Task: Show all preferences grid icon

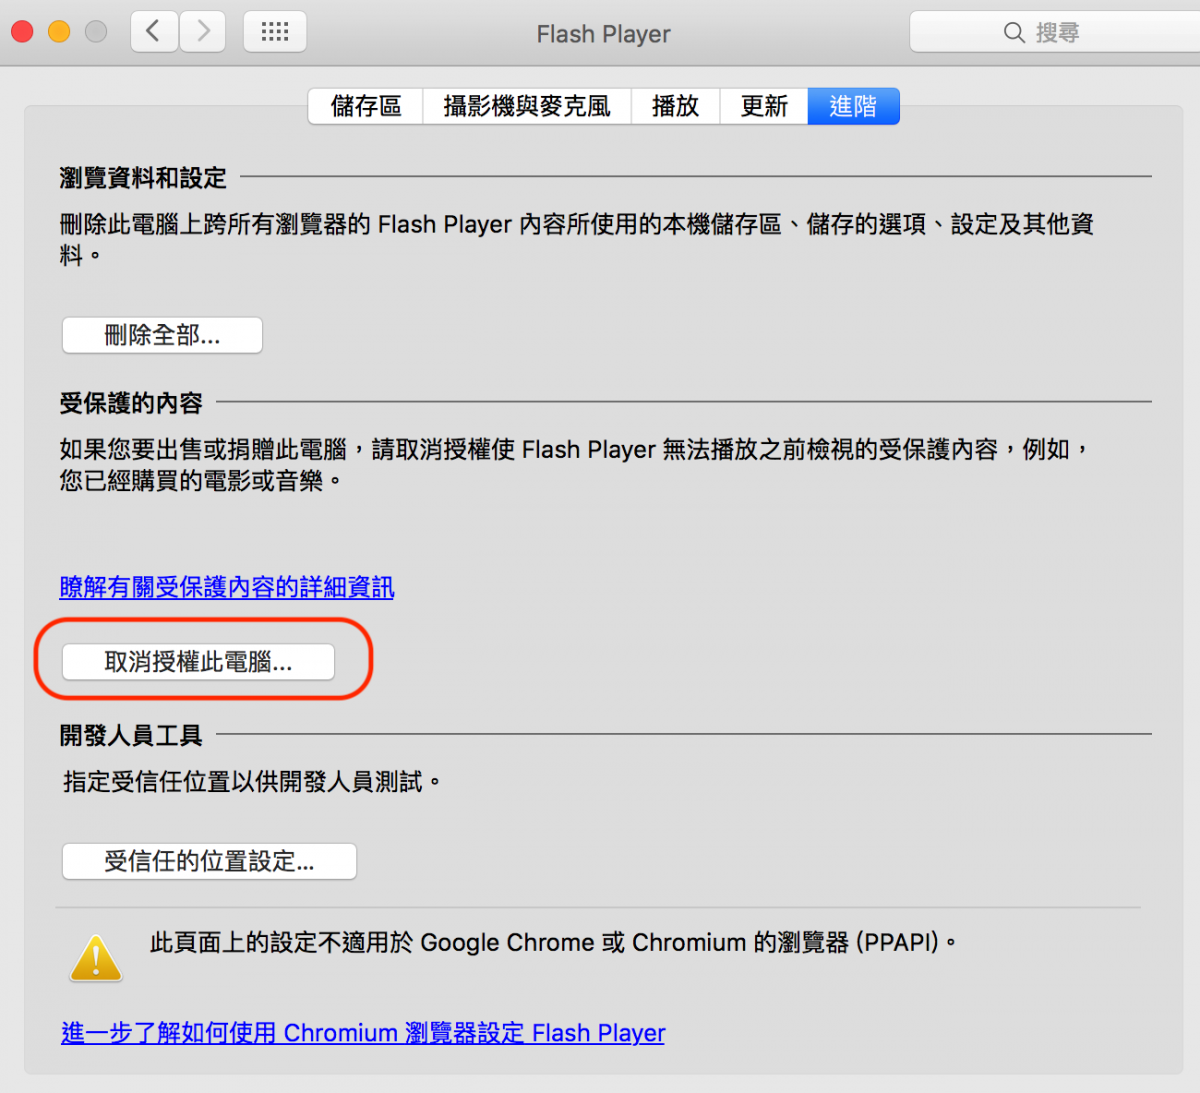Action: coord(275,32)
